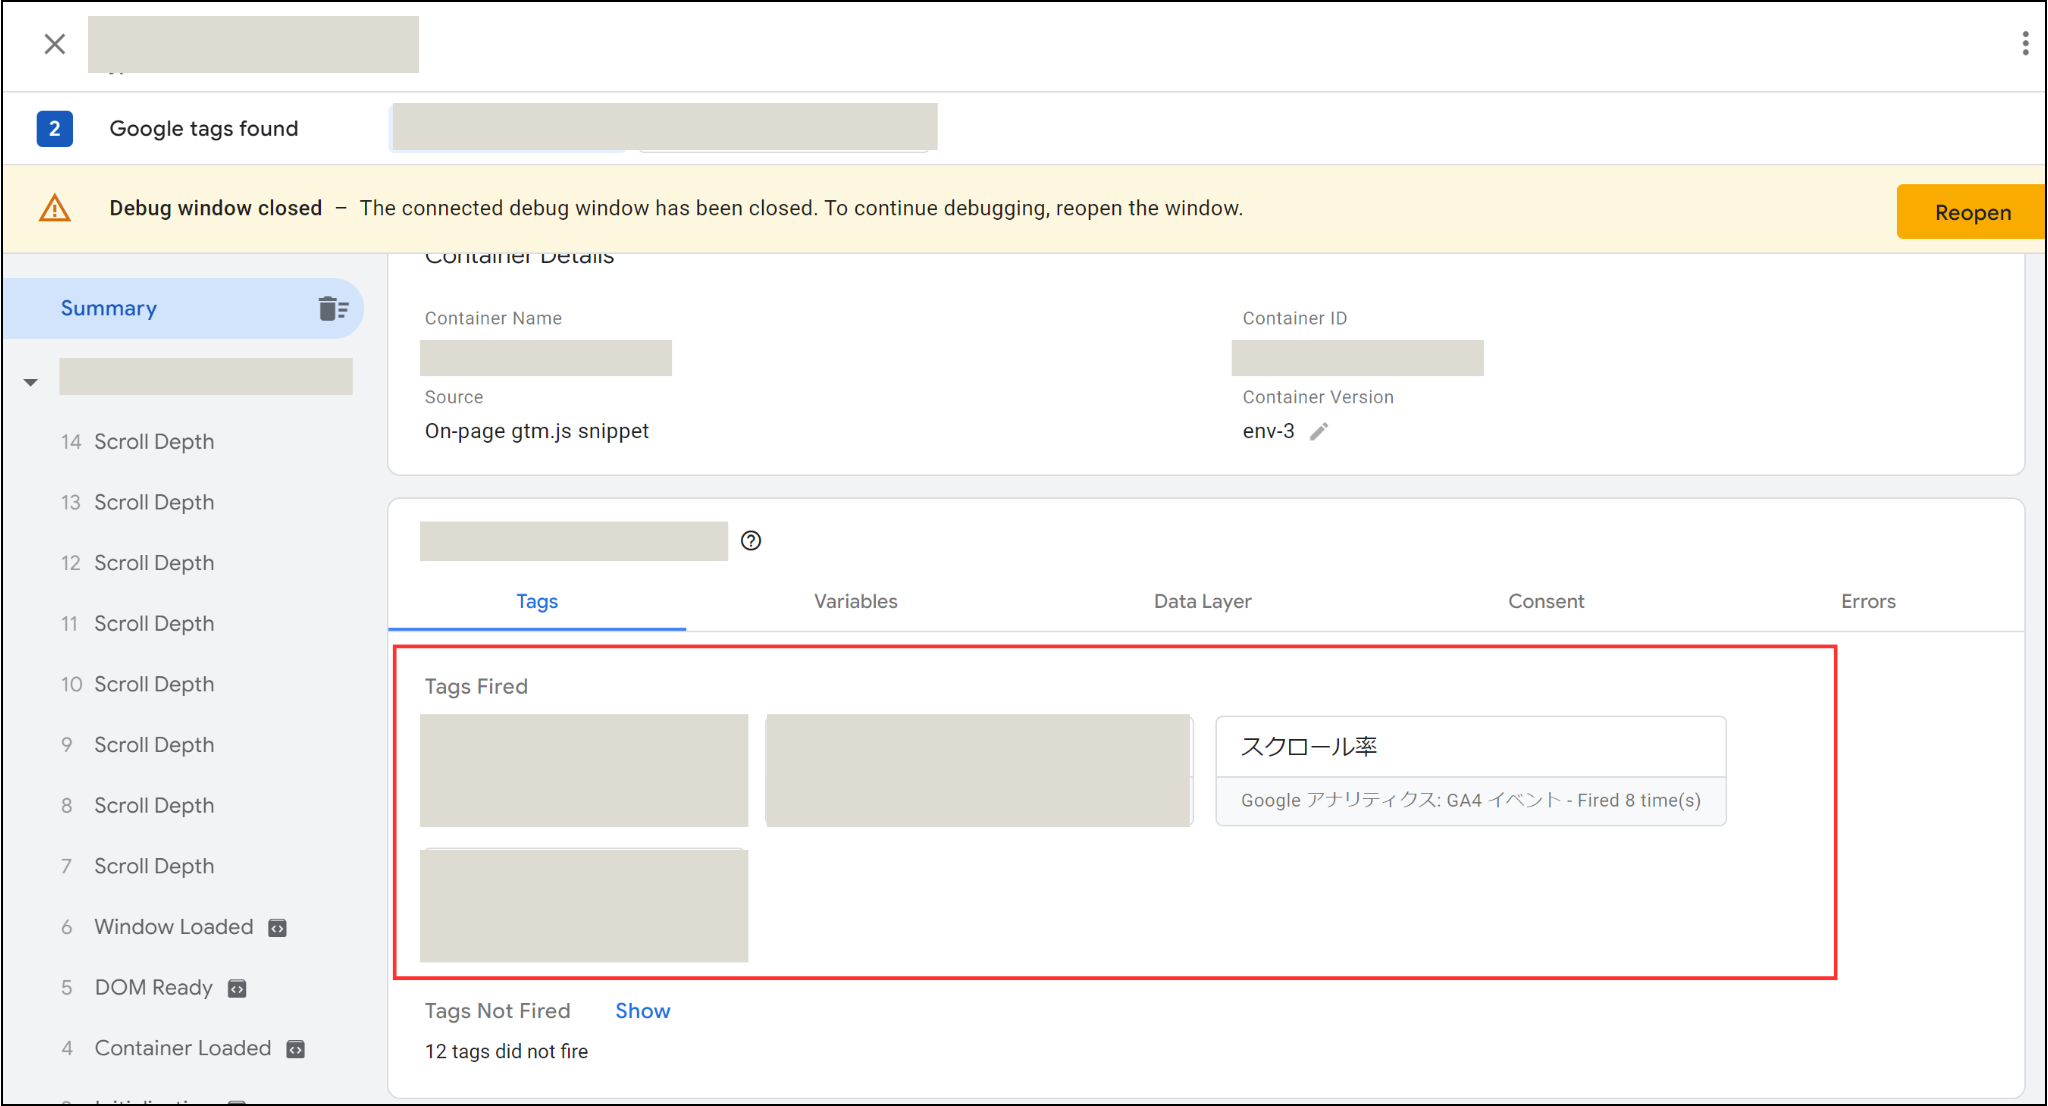Screen dimensions: 2048x1106
Task: Collapse the page events tree arrow
Action: [31, 382]
